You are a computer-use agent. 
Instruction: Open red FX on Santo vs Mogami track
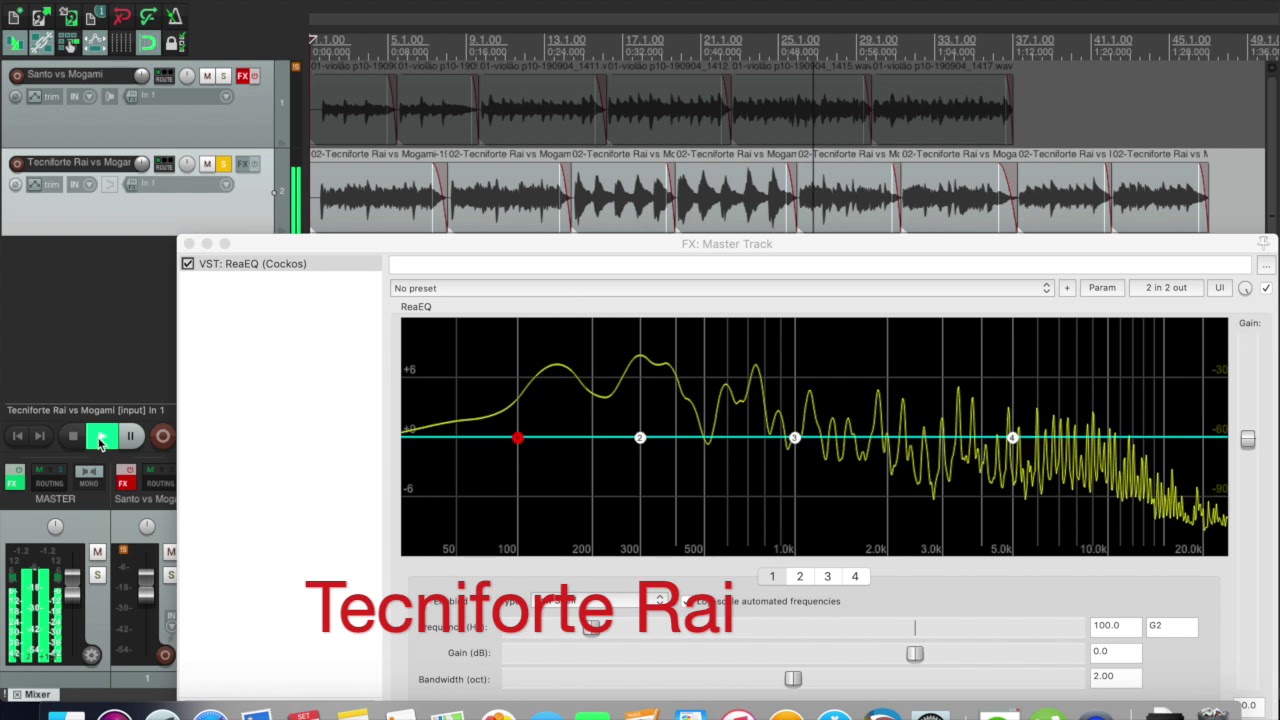click(242, 76)
